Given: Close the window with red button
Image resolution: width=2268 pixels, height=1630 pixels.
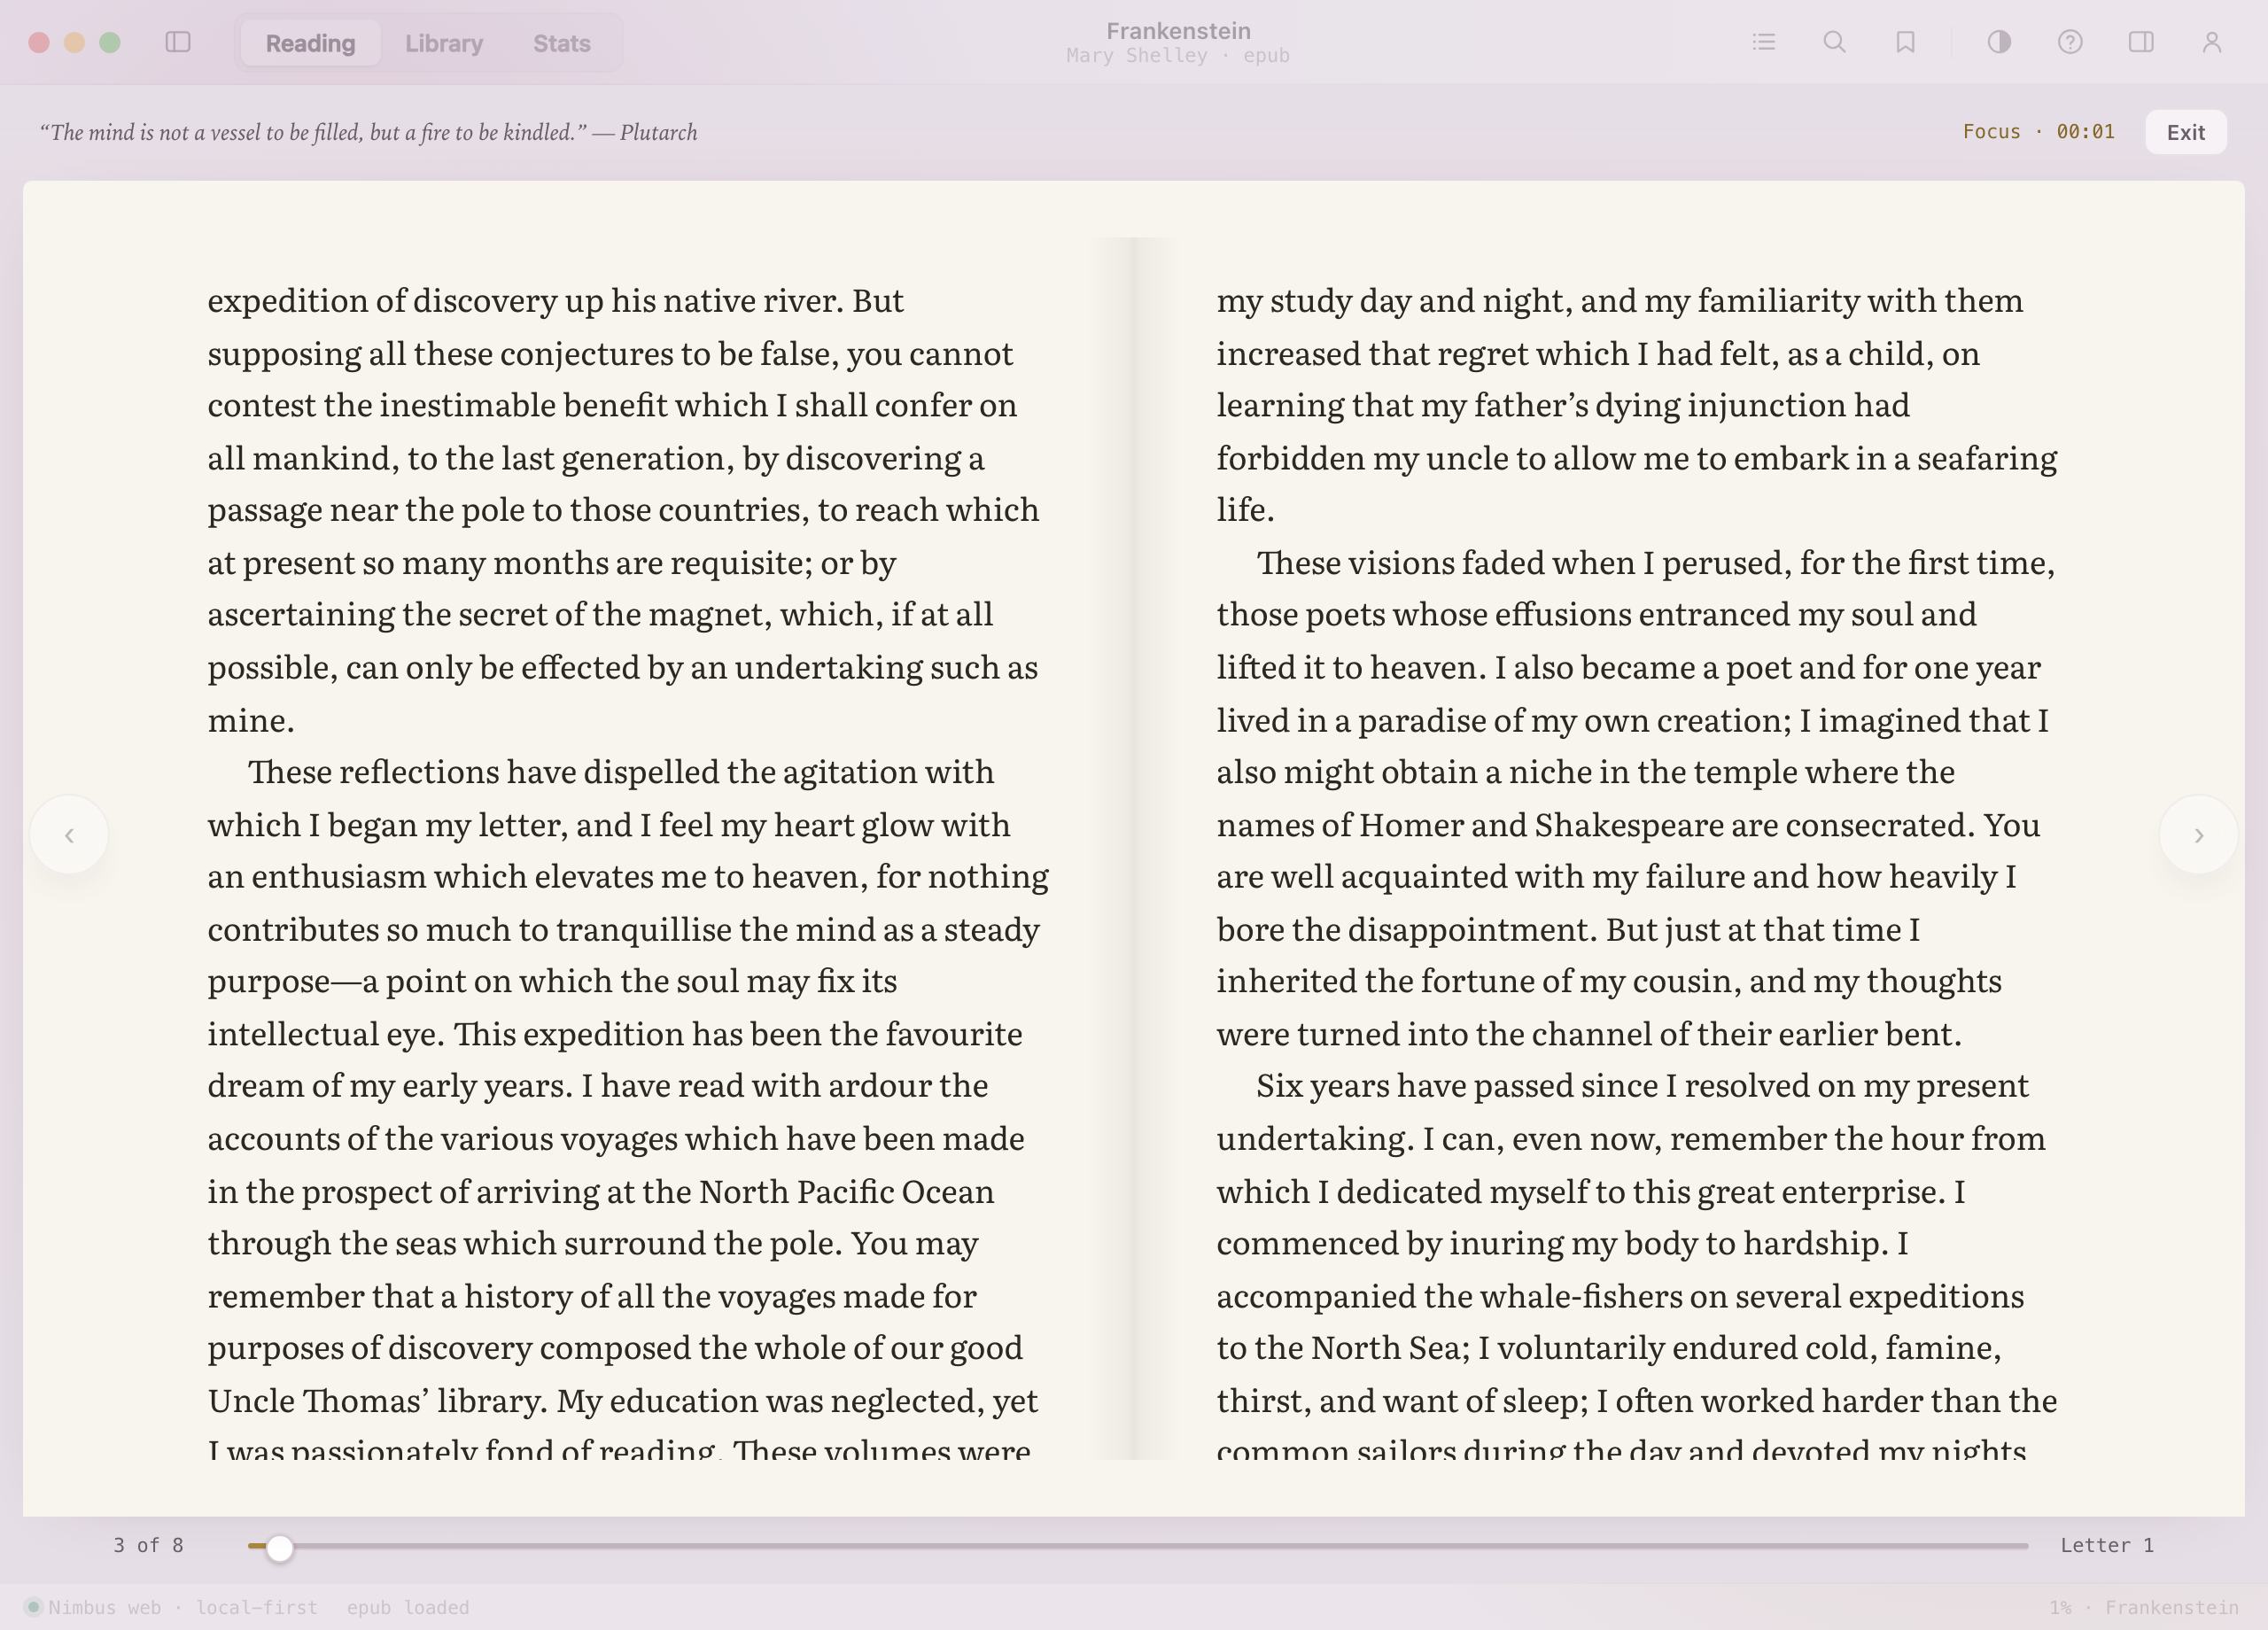Looking at the screenshot, I should tap(39, 42).
